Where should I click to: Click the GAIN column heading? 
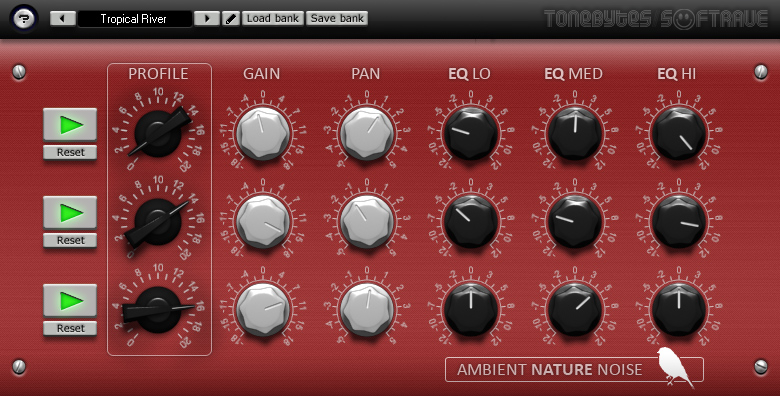[262, 74]
